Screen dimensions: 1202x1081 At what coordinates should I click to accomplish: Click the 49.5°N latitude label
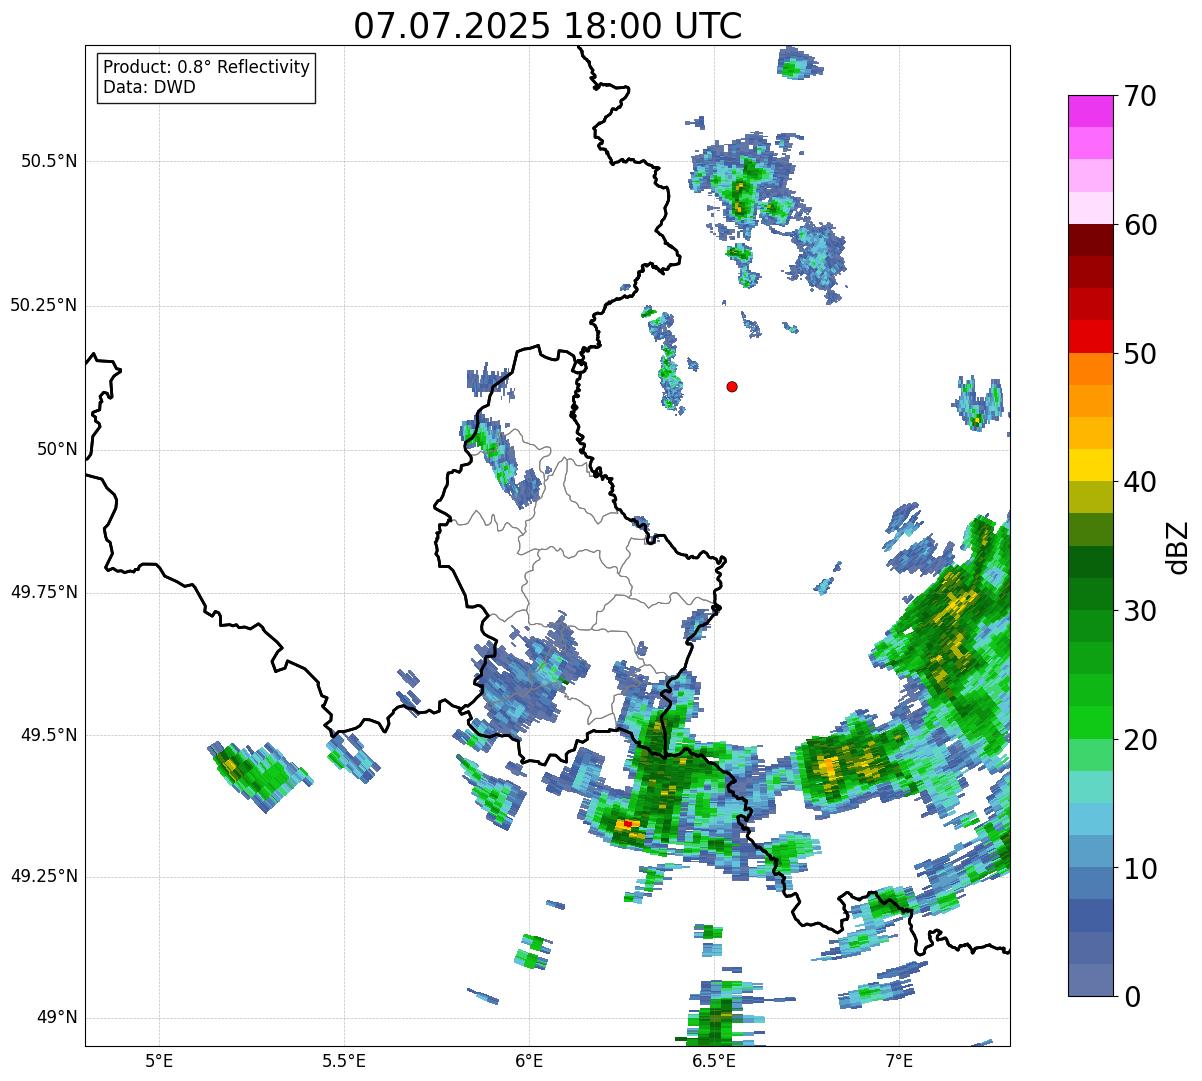point(49,735)
